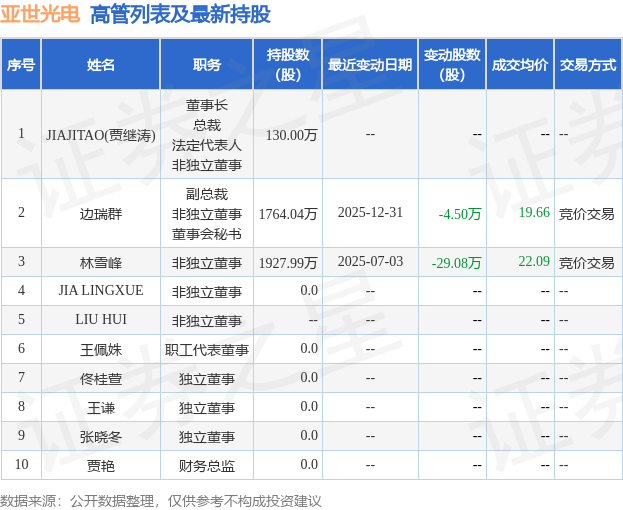Click the 职工代表董事 position text

tap(207, 350)
